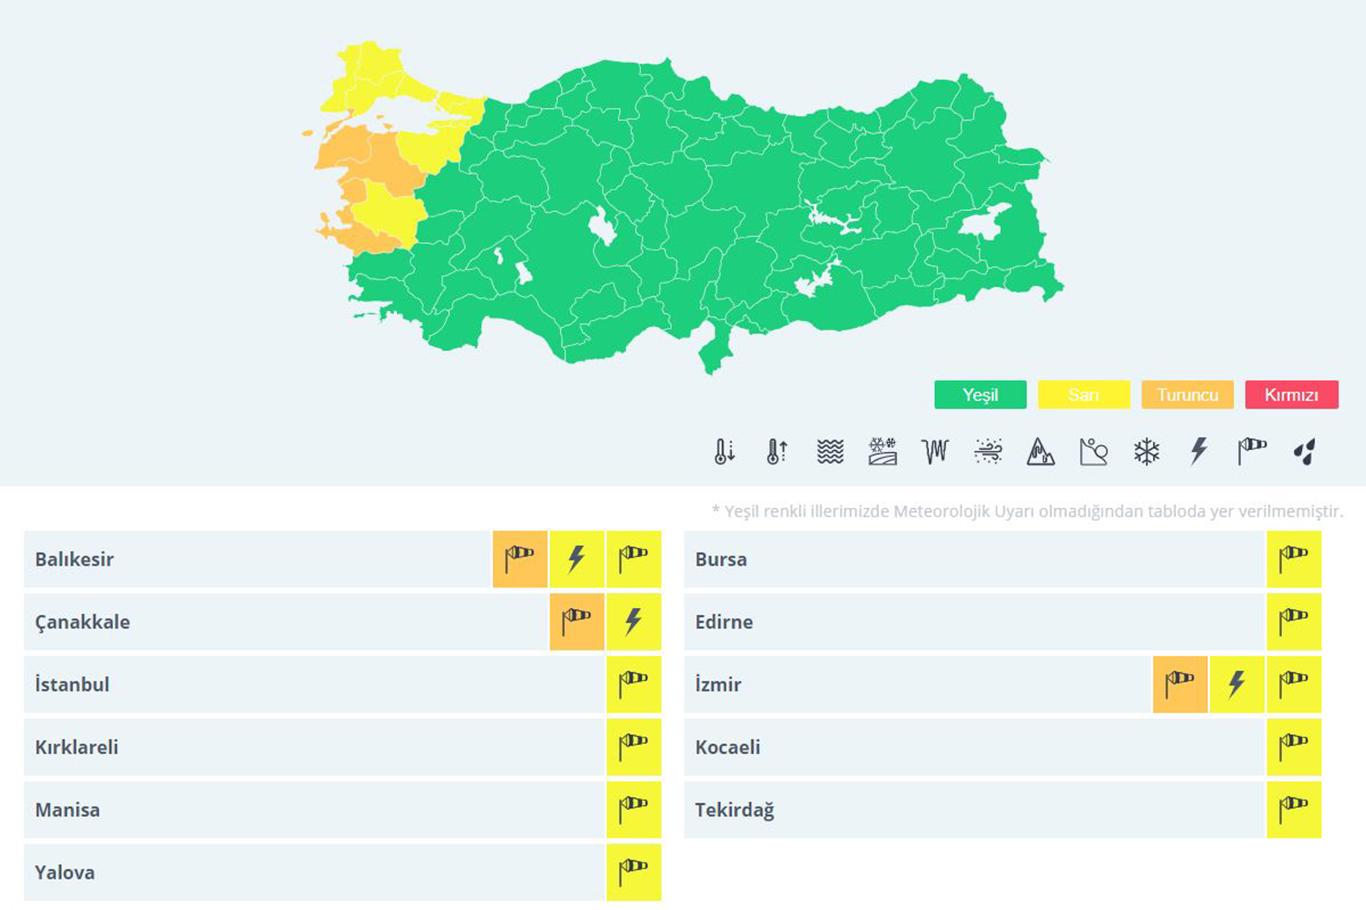This screenshot has width=1366, height=910.
Task: Open Balıkesir's orange wind warning
Action: 520,559
